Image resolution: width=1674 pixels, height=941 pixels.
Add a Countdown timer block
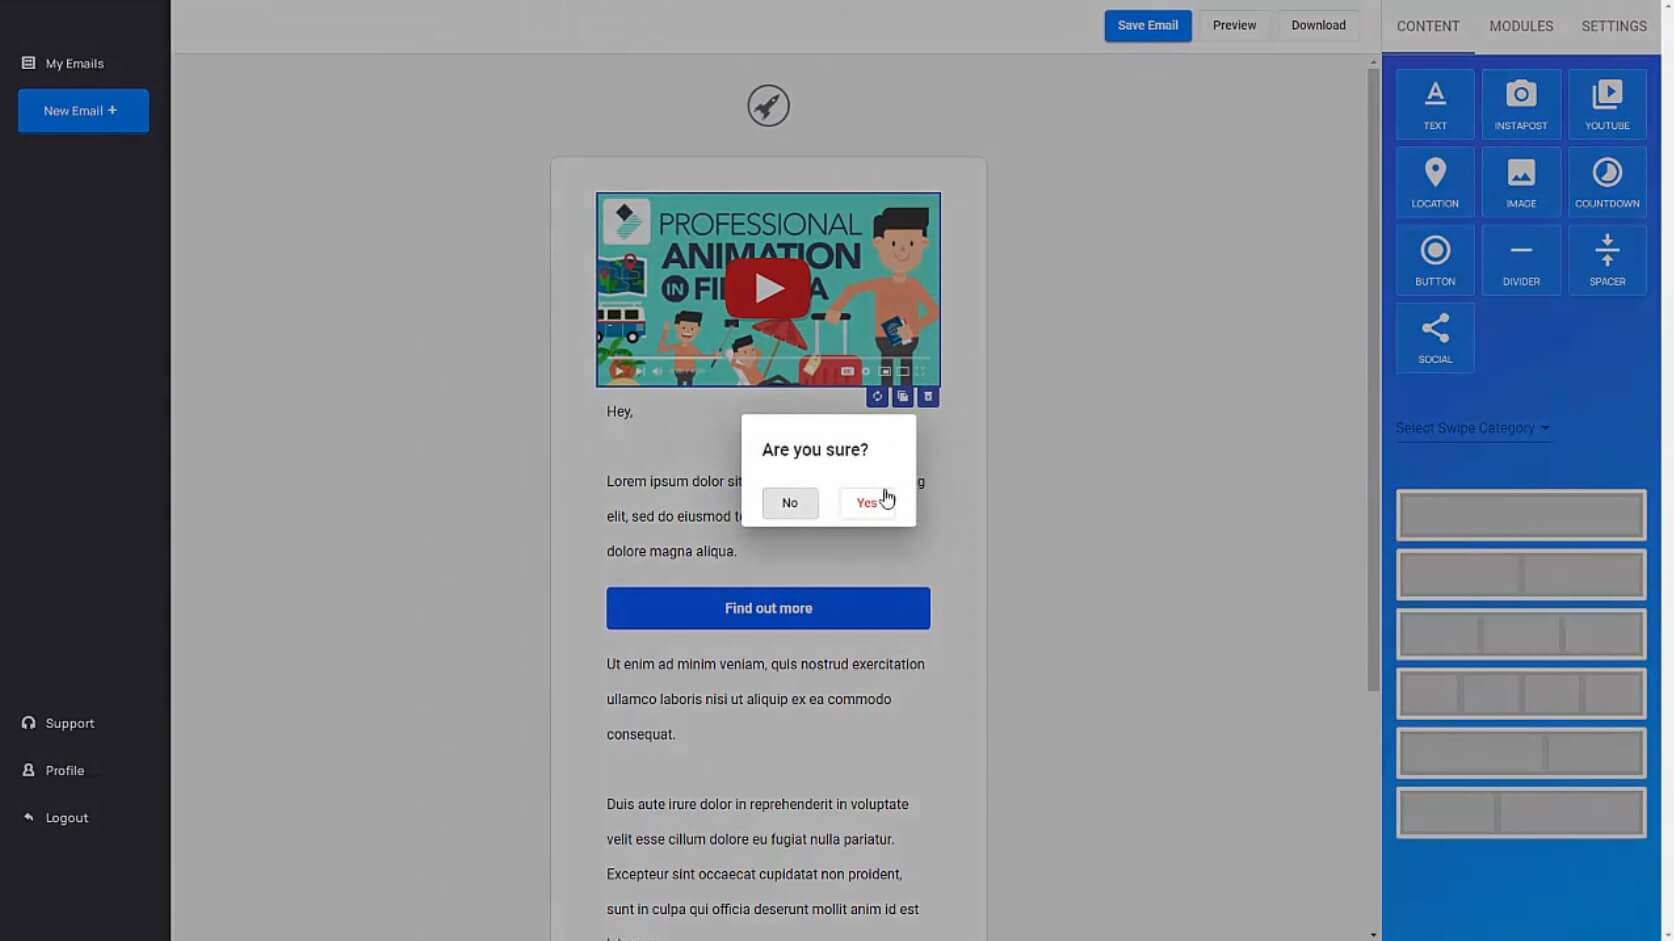coord(1607,182)
